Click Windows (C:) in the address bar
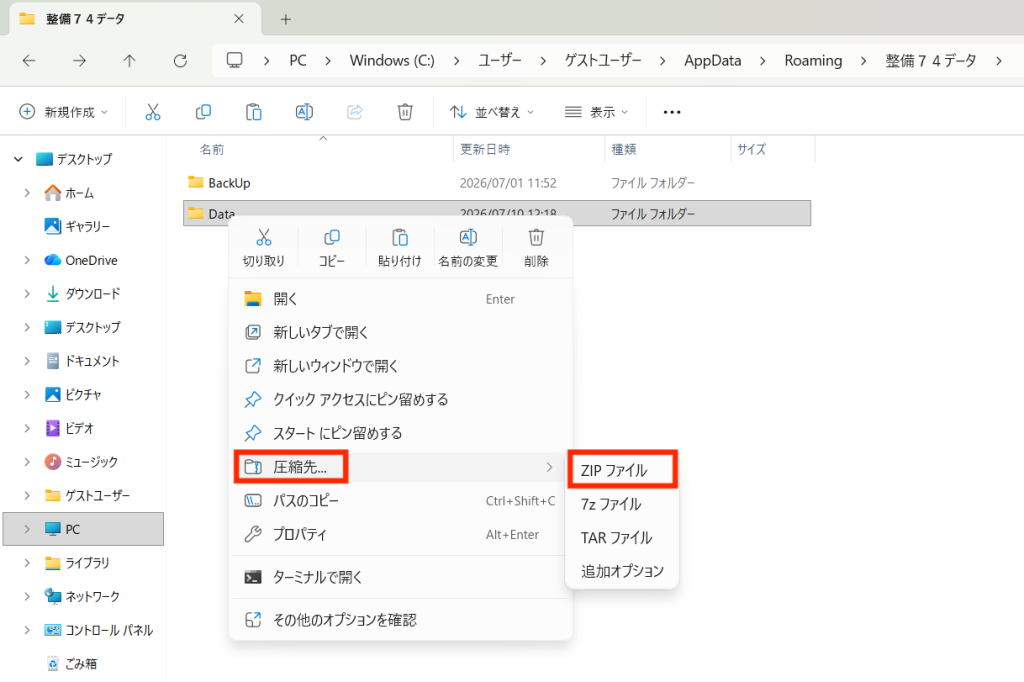Viewport: 1024px width, 682px height. [392, 61]
